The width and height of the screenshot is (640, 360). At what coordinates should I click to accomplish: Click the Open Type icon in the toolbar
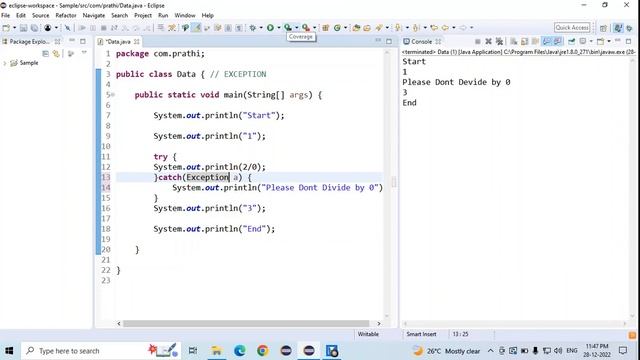coord(356,28)
